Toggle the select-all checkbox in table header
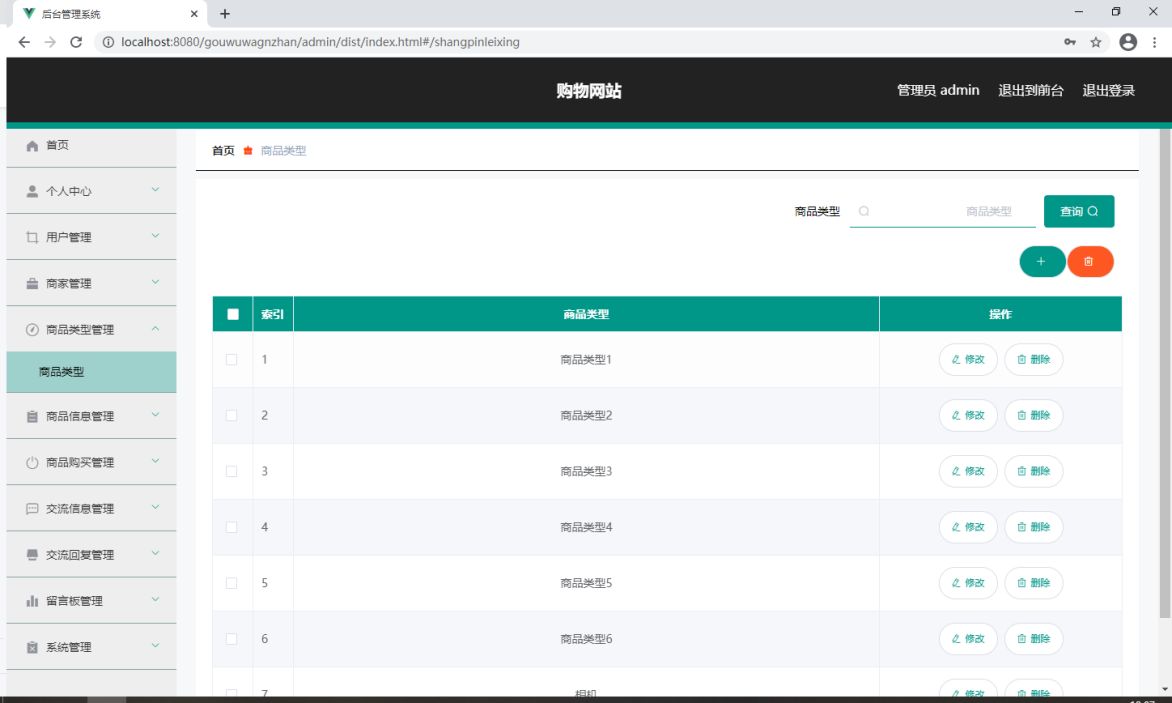1172x703 pixels. (233, 315)
